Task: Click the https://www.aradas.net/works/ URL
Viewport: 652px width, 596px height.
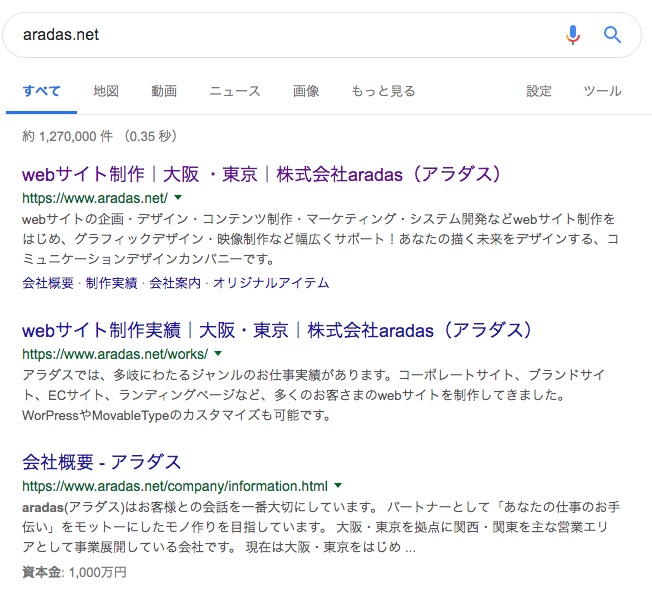Action: (115, 354)
